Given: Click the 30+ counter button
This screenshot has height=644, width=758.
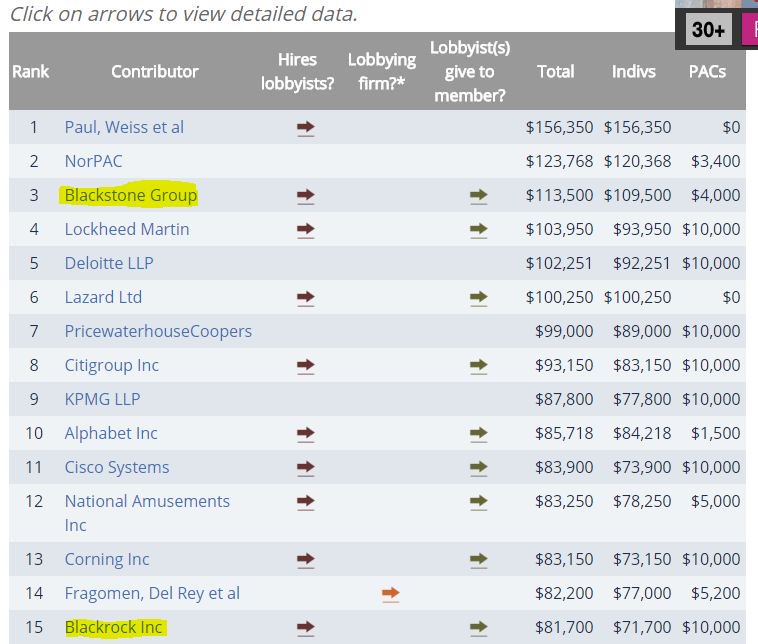Looking at the screenshot, I should (x=708, y=29).
